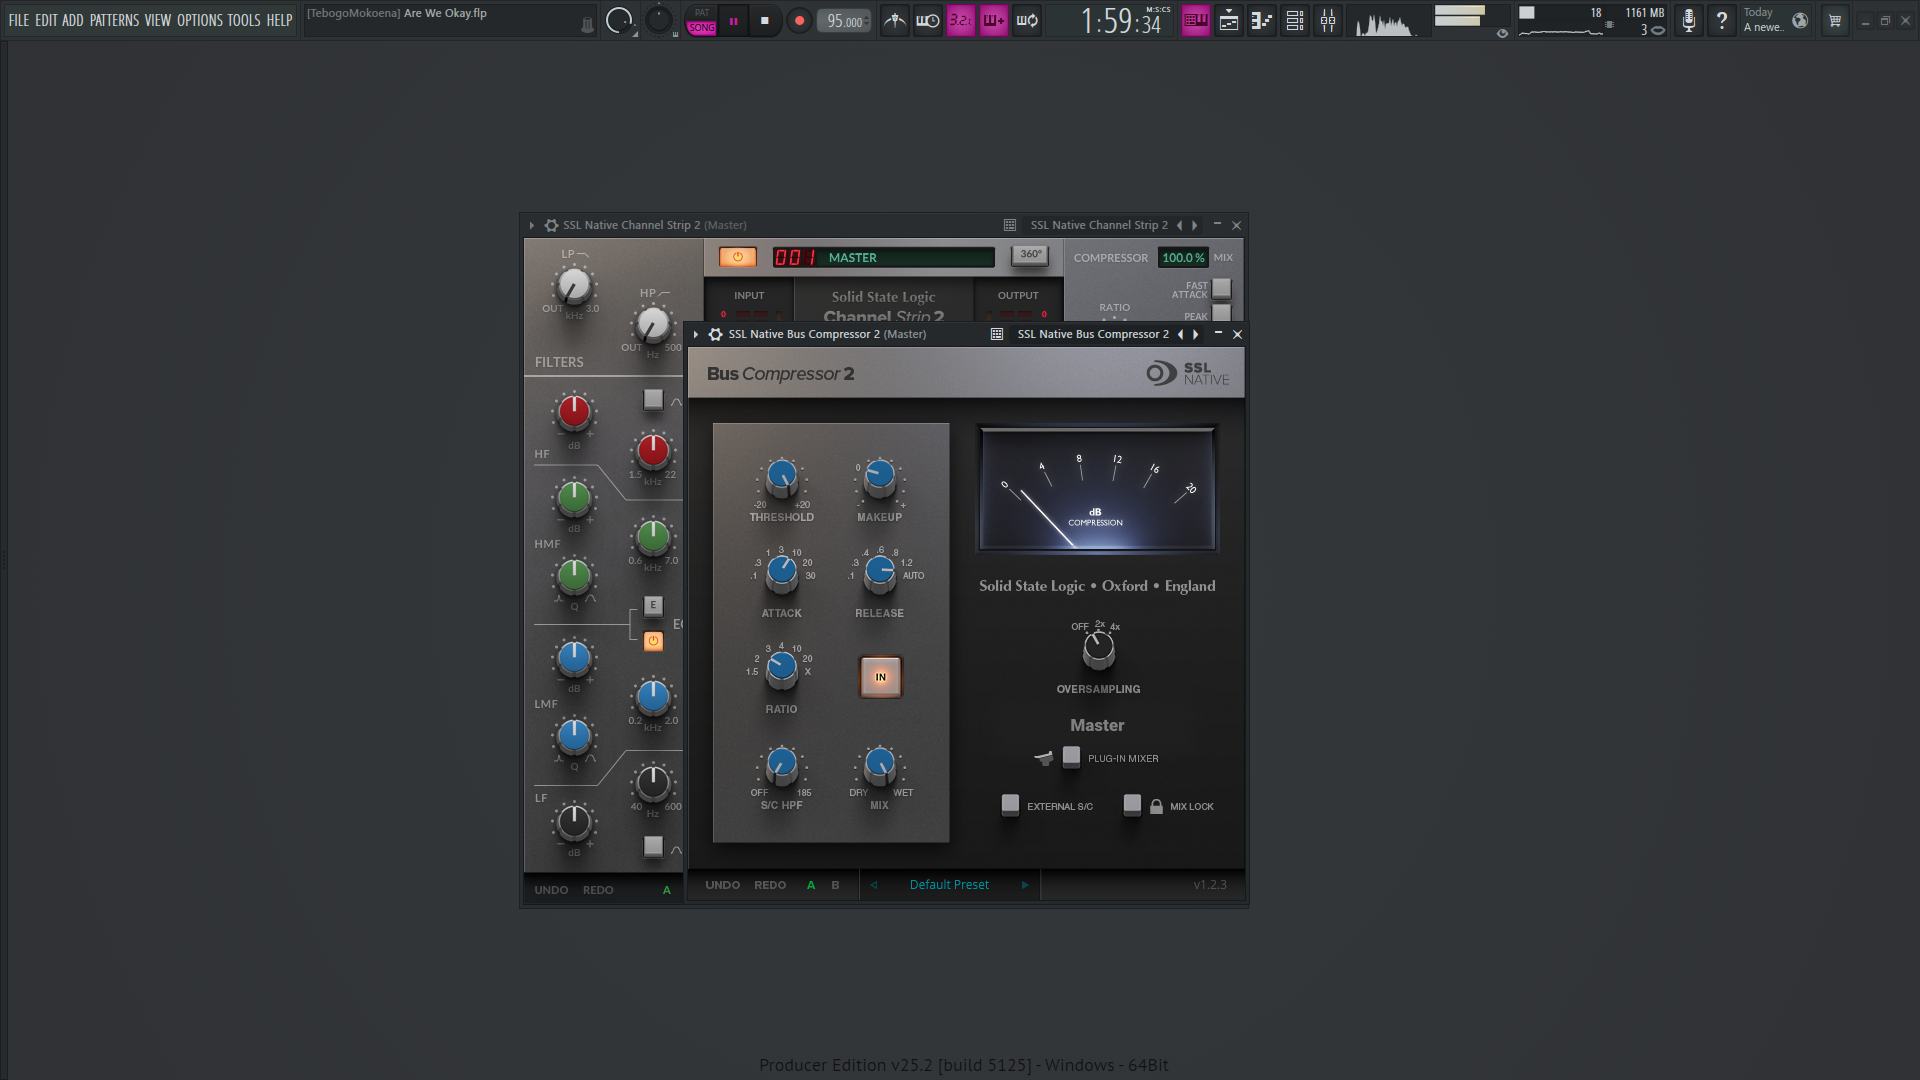Toggle the E button in Channel Strip EQ
The image size is (1920, 1080).
pyautogui.click(x=653, y=605)
